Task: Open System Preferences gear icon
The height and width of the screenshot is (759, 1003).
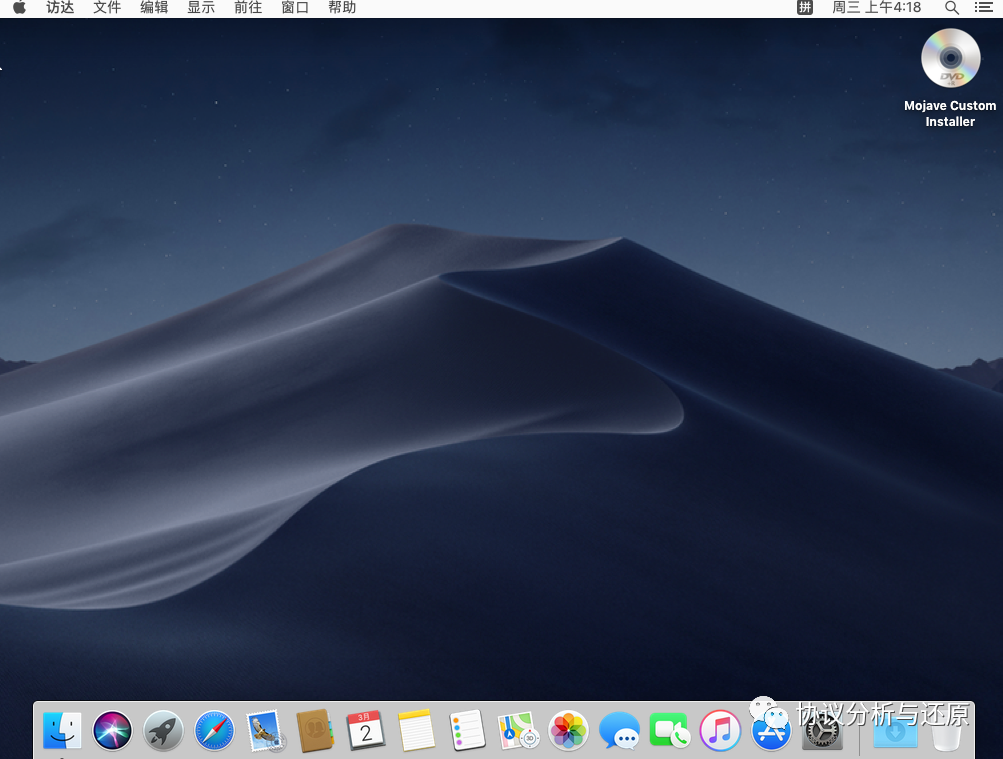Action: coord(822,730)
